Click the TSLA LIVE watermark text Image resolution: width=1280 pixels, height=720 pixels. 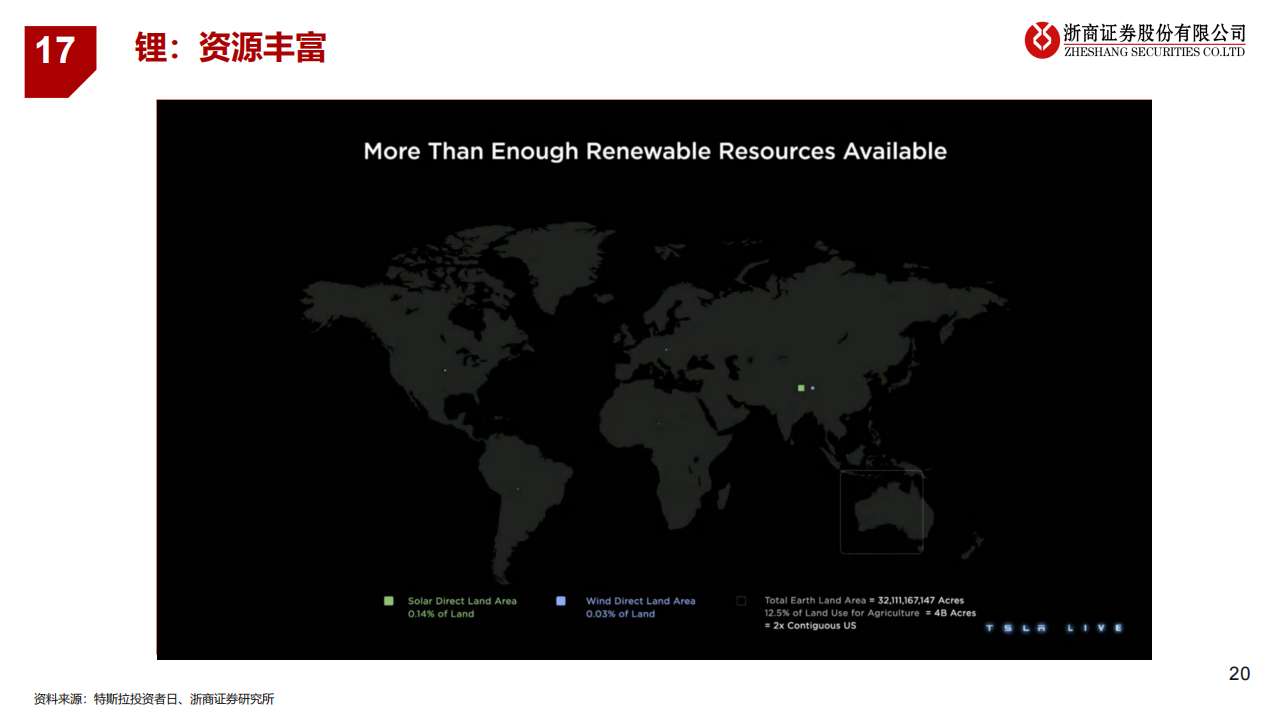click(x=1054, y=628)
